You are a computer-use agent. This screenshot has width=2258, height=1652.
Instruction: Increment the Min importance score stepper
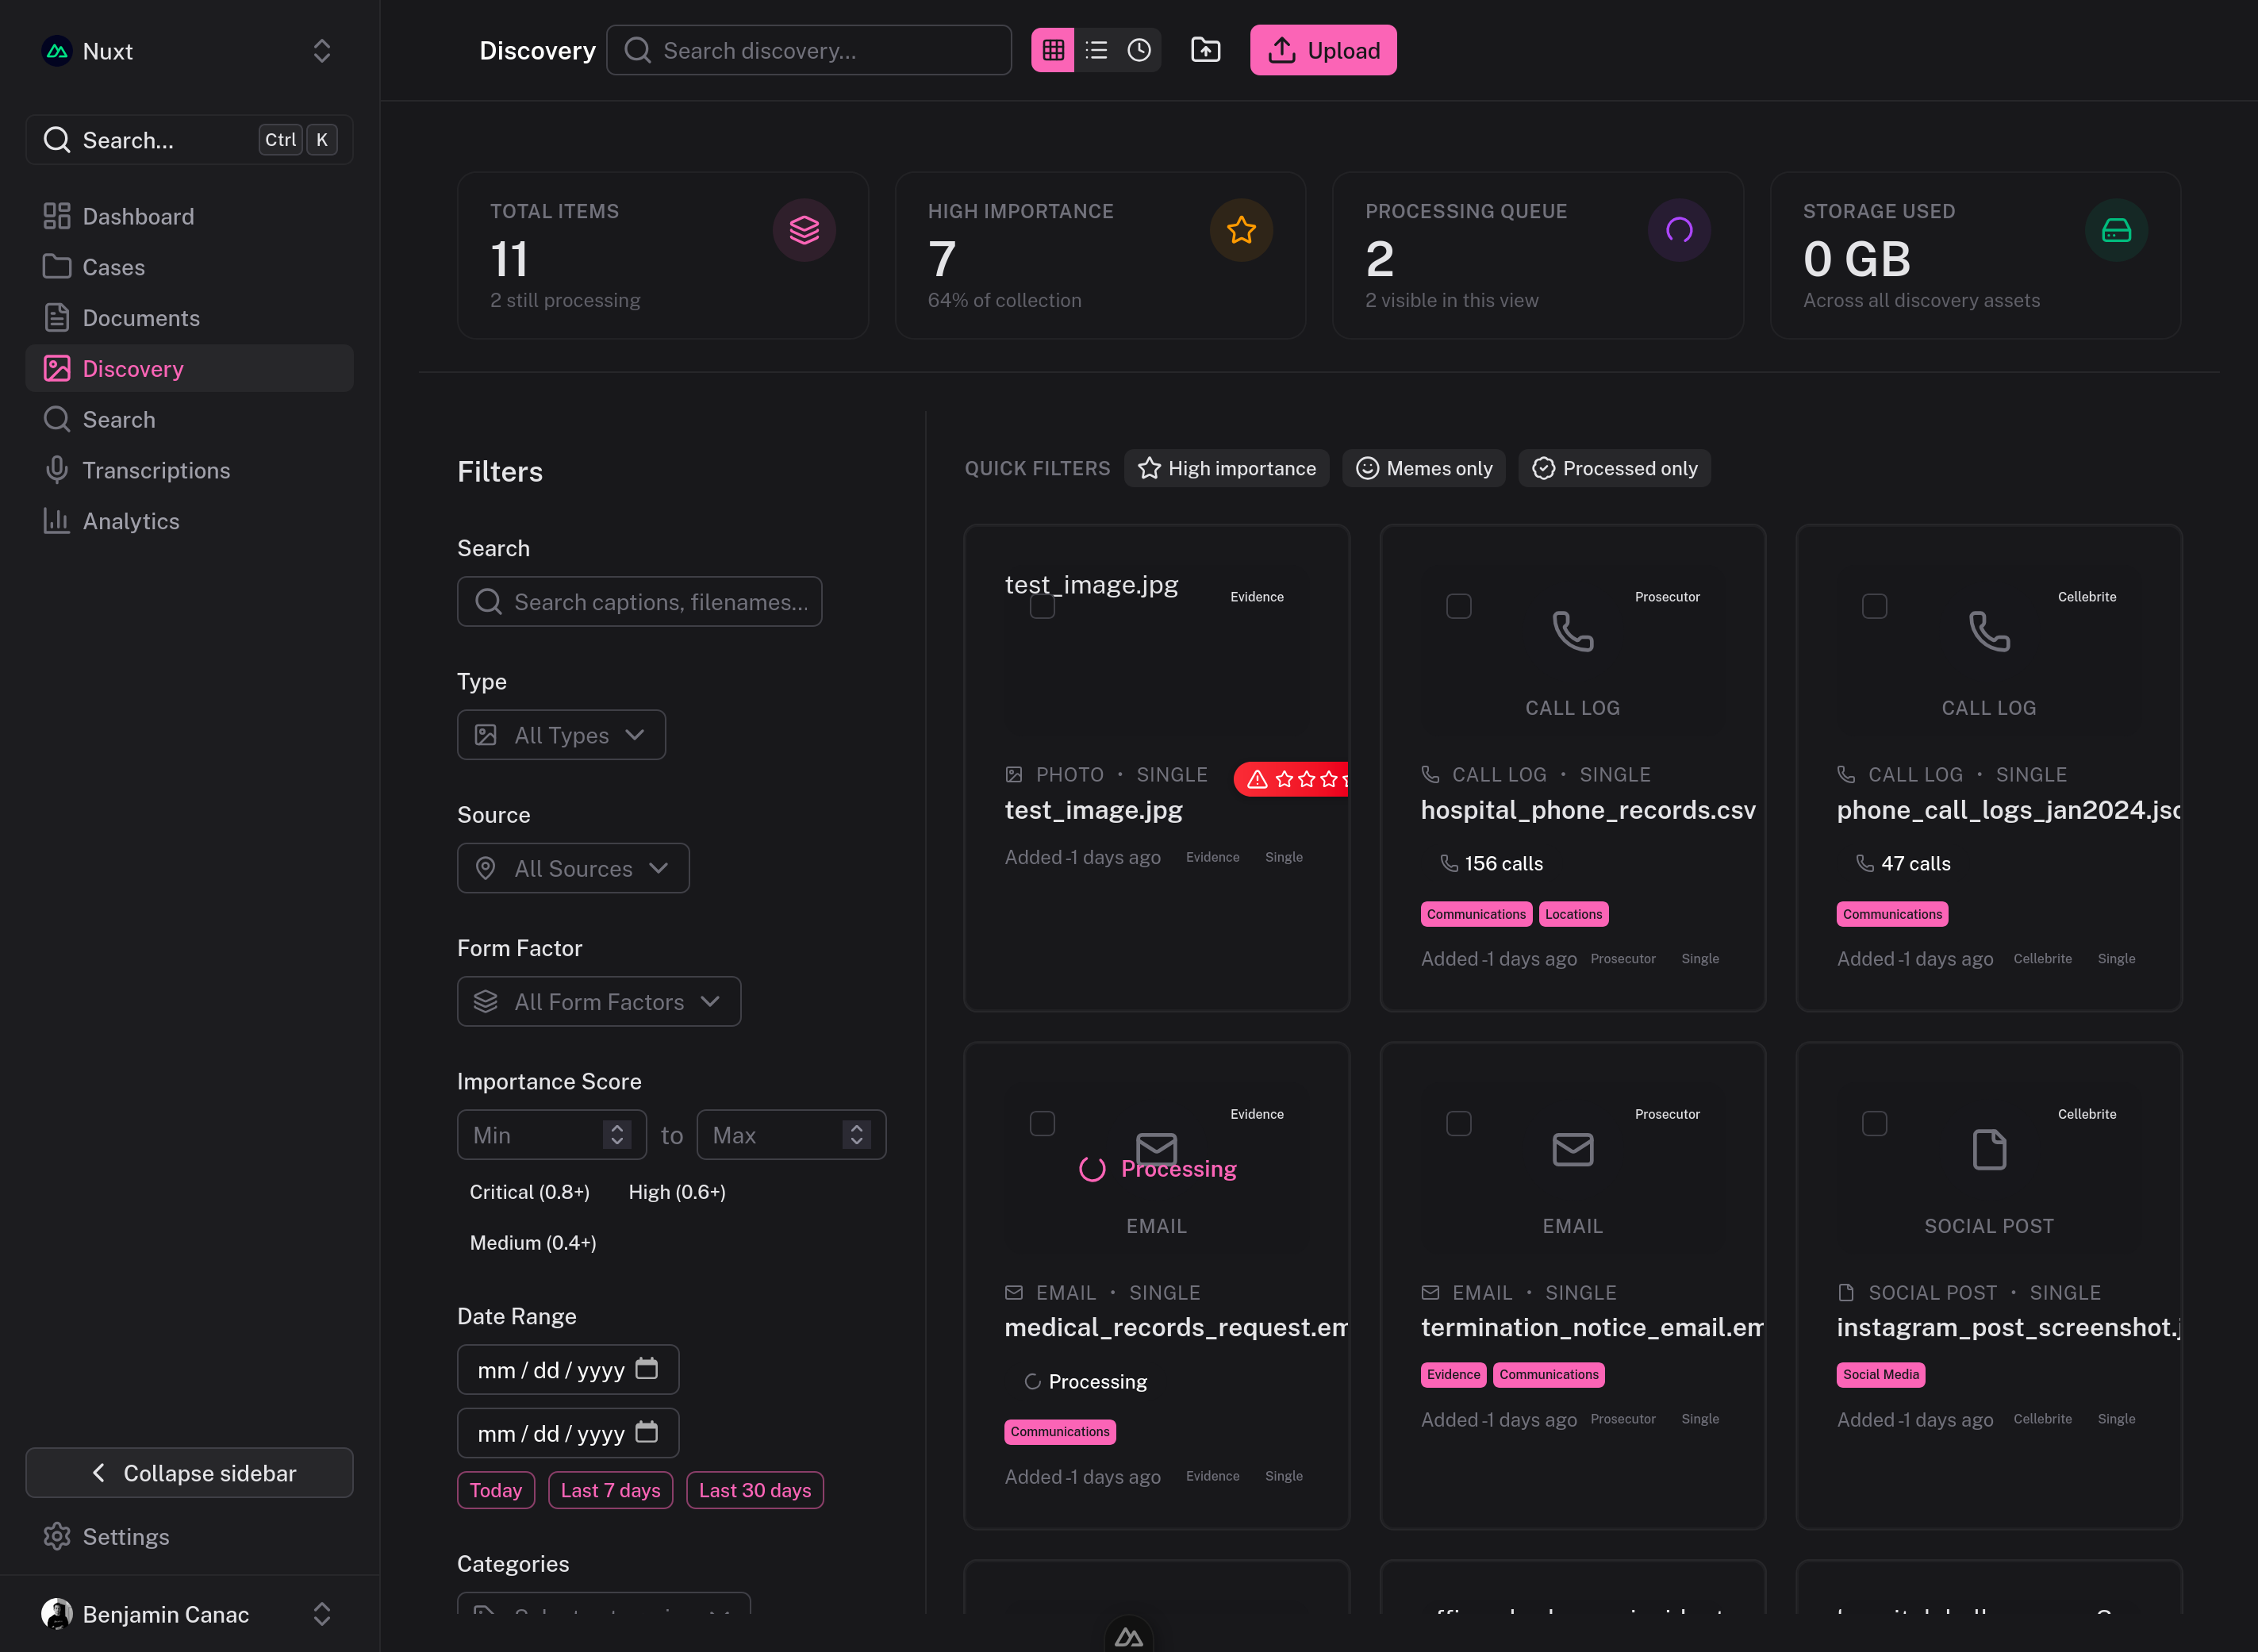click(617, 1128)
